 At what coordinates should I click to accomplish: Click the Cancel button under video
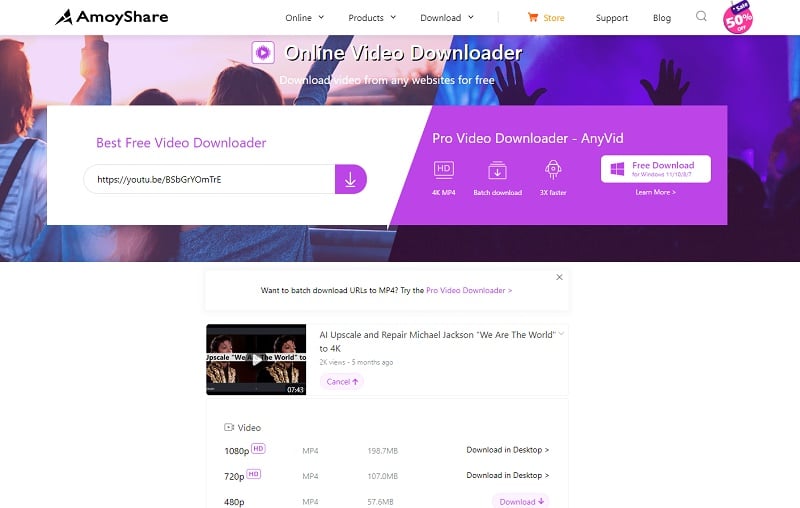pos(341,382)
